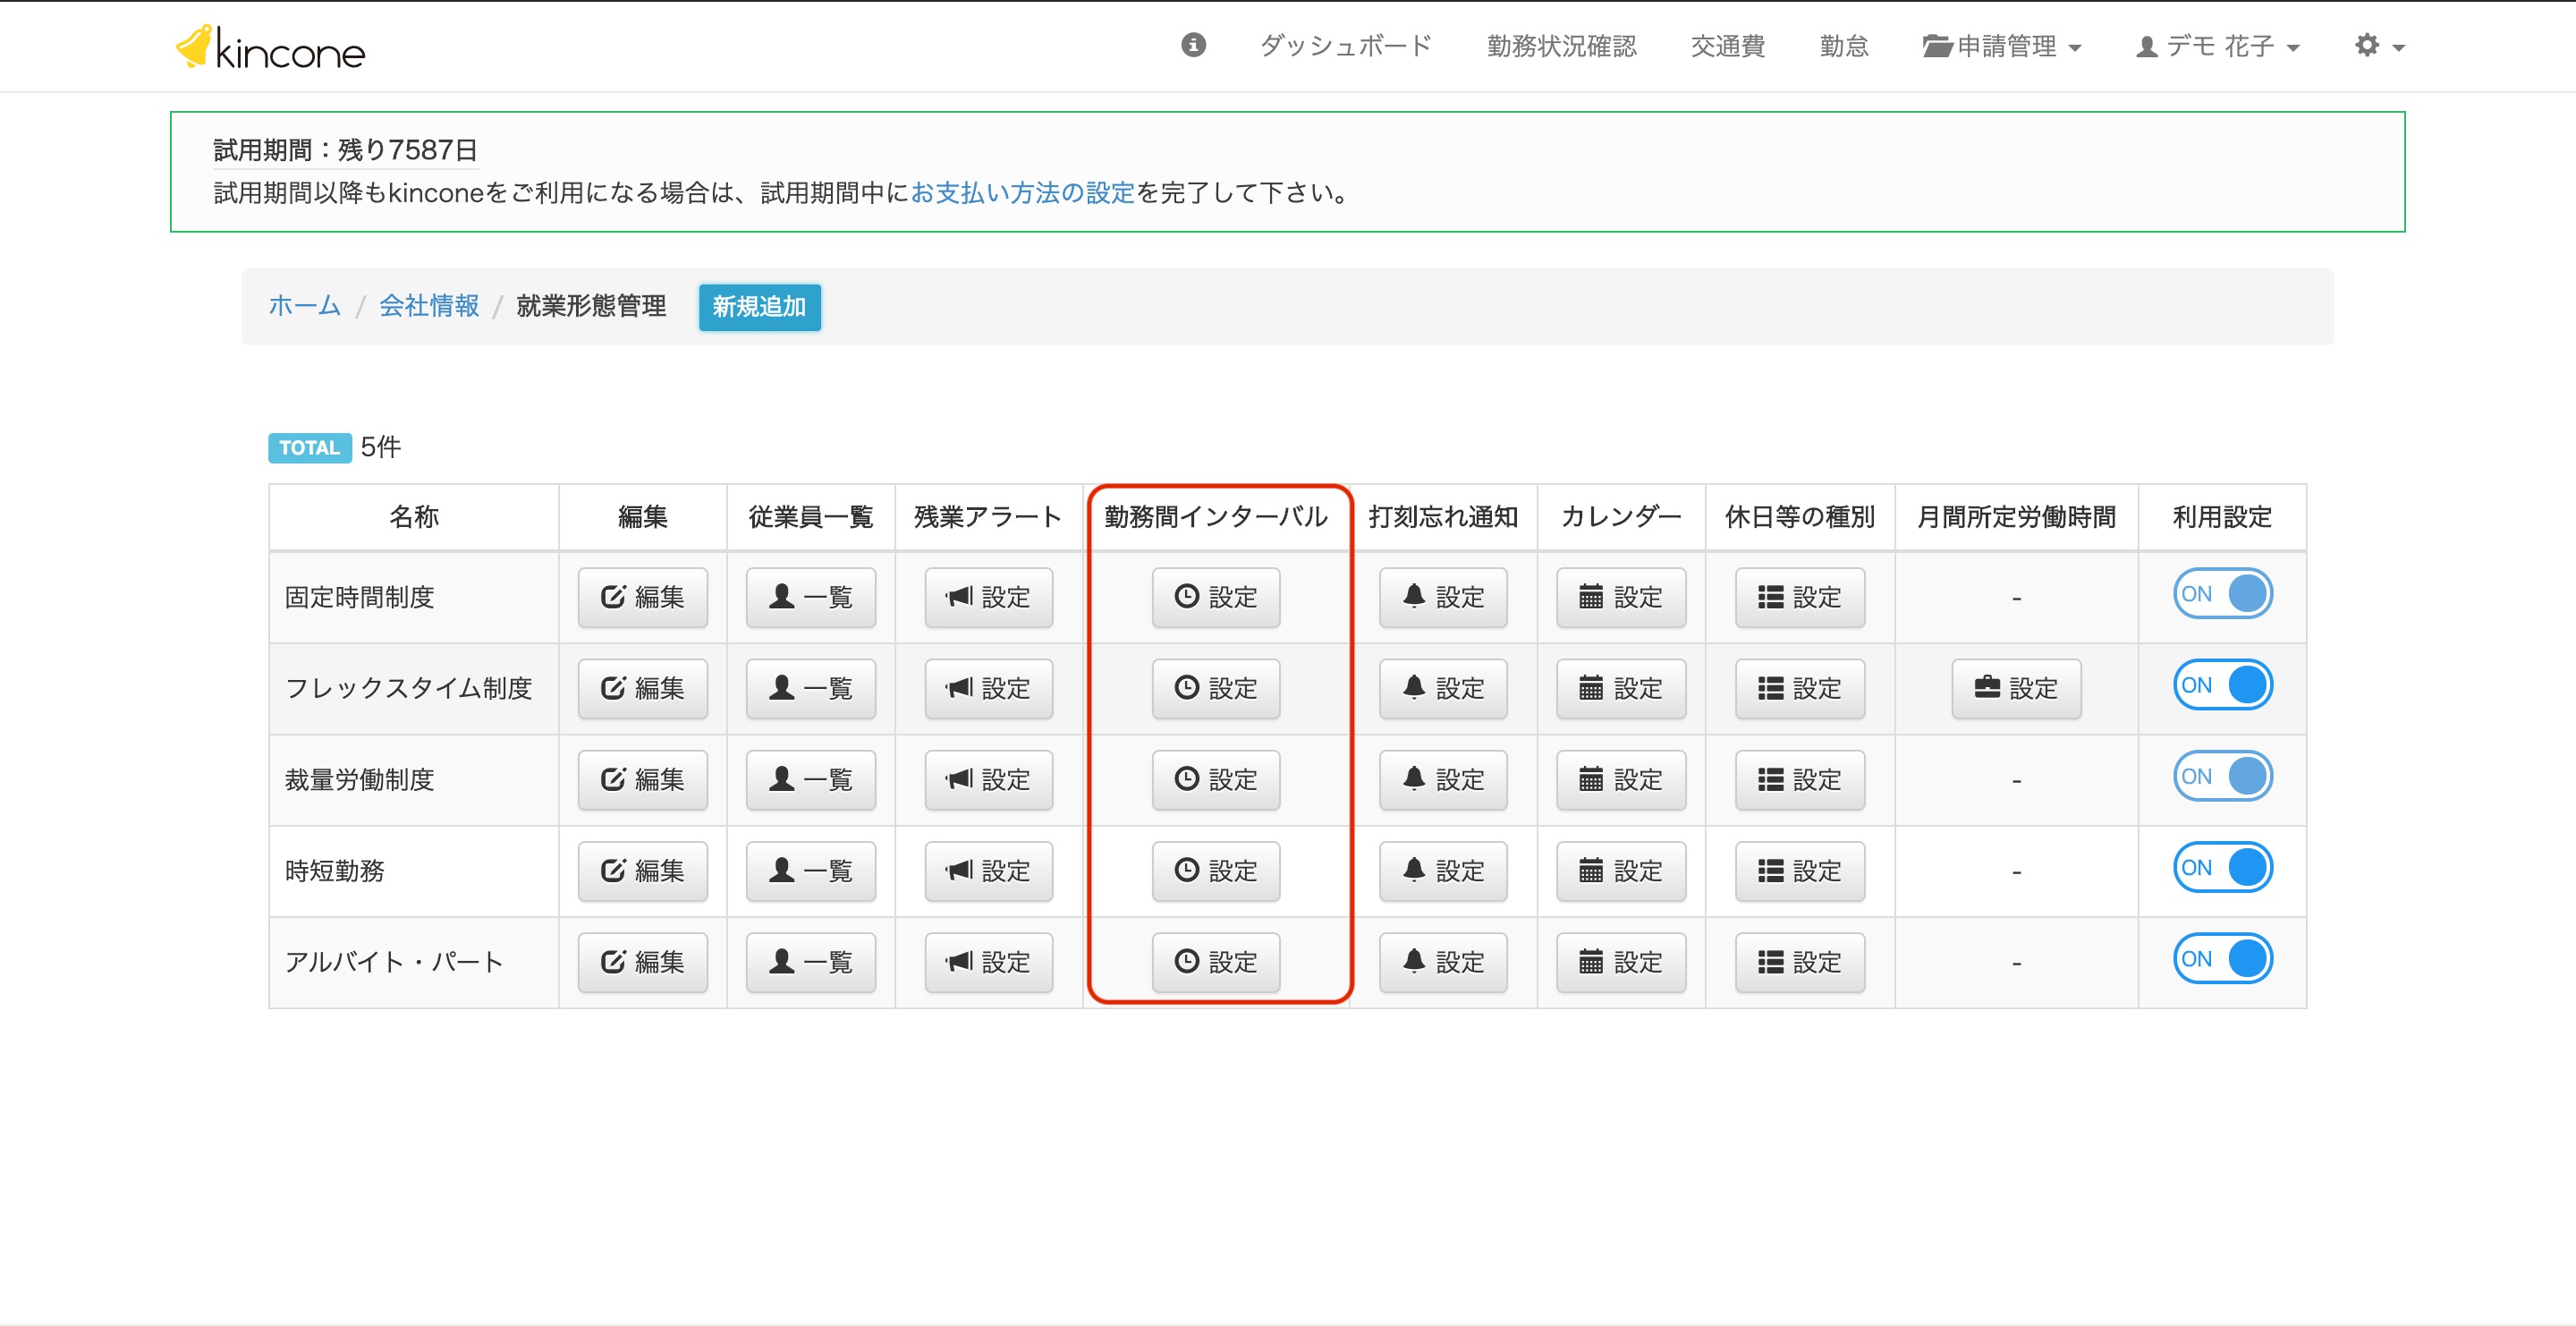Open overtime alert settings for 固定時間制度
Viewport: 2576px width, 1326px height.
point(988,597)
